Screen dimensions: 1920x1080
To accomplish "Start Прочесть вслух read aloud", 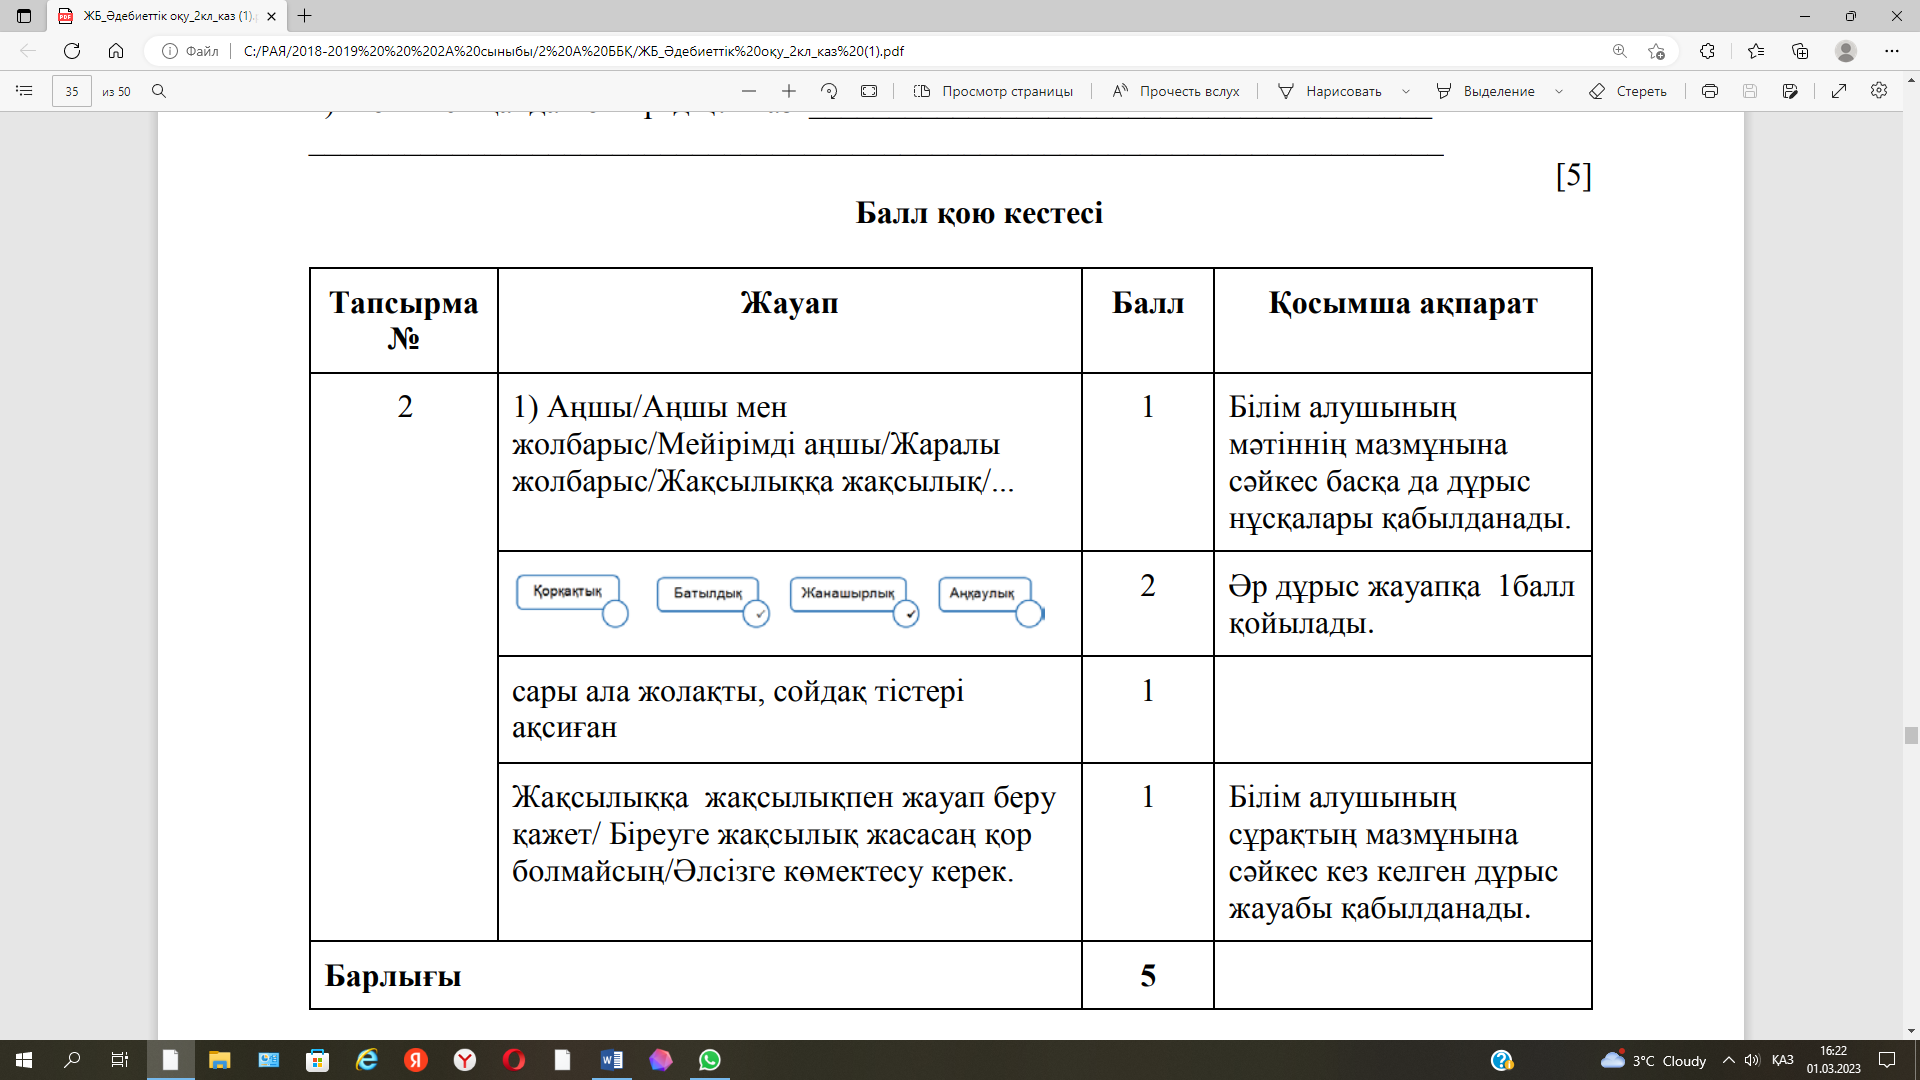I will pyautogui.click(x=1176, y=91).
